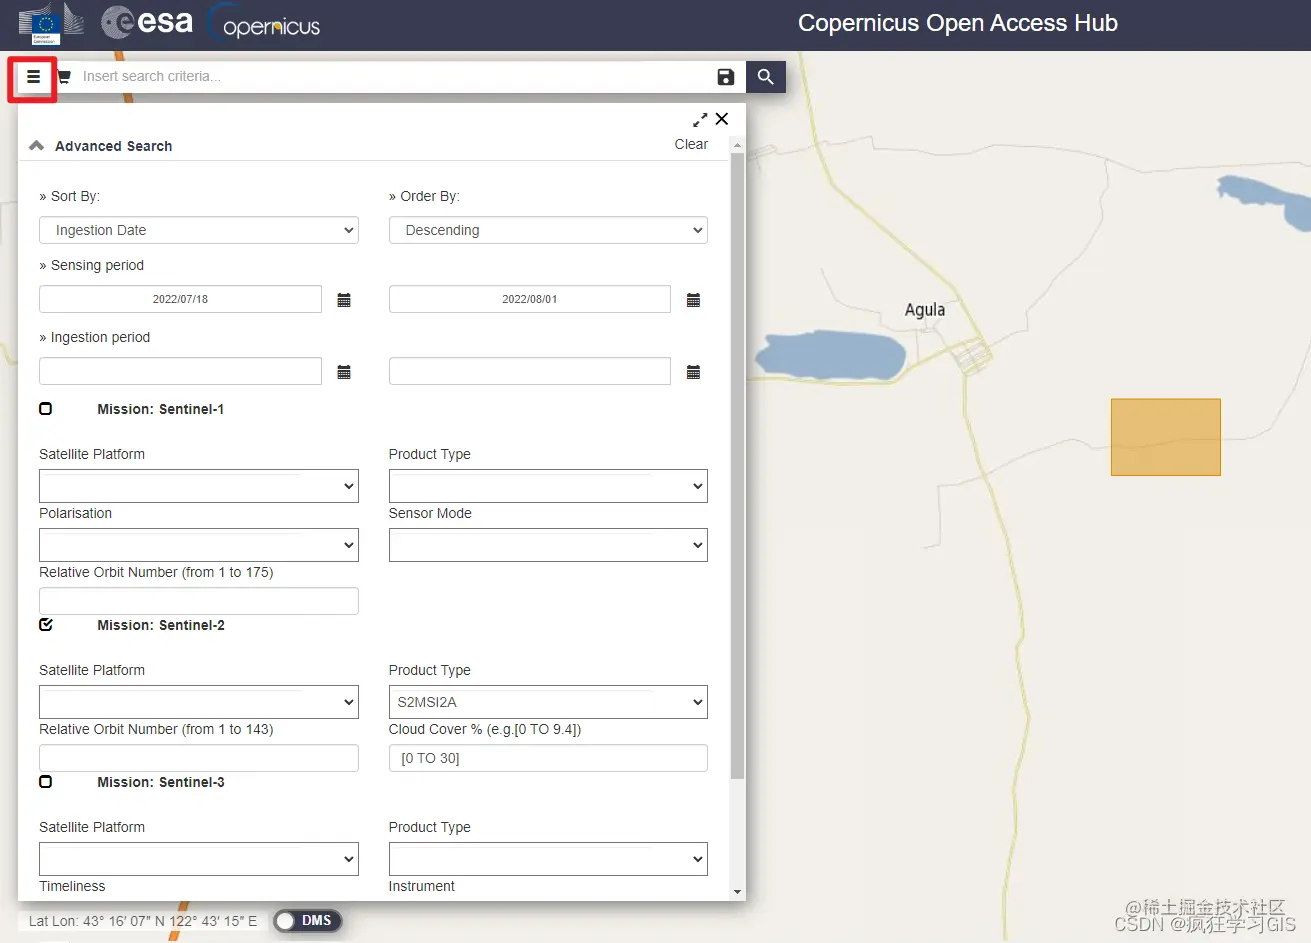
Task: Click Clear to reset search filters
Action: [691, 144]
